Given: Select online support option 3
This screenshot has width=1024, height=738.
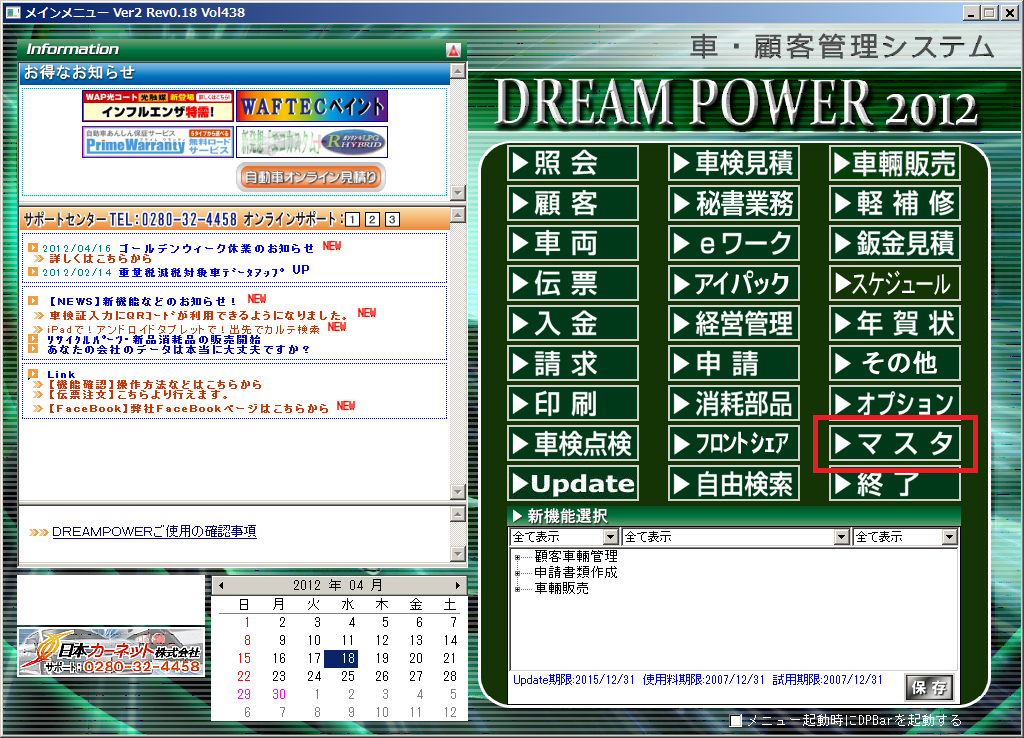Looking at the screenshot, I should 392,219.
